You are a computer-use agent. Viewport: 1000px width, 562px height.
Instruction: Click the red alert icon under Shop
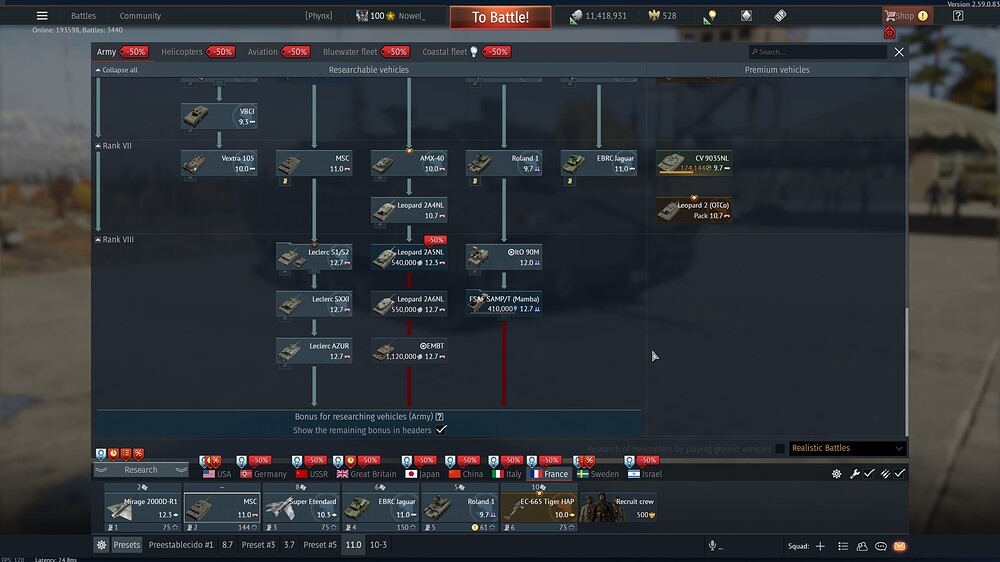[890, 32]
